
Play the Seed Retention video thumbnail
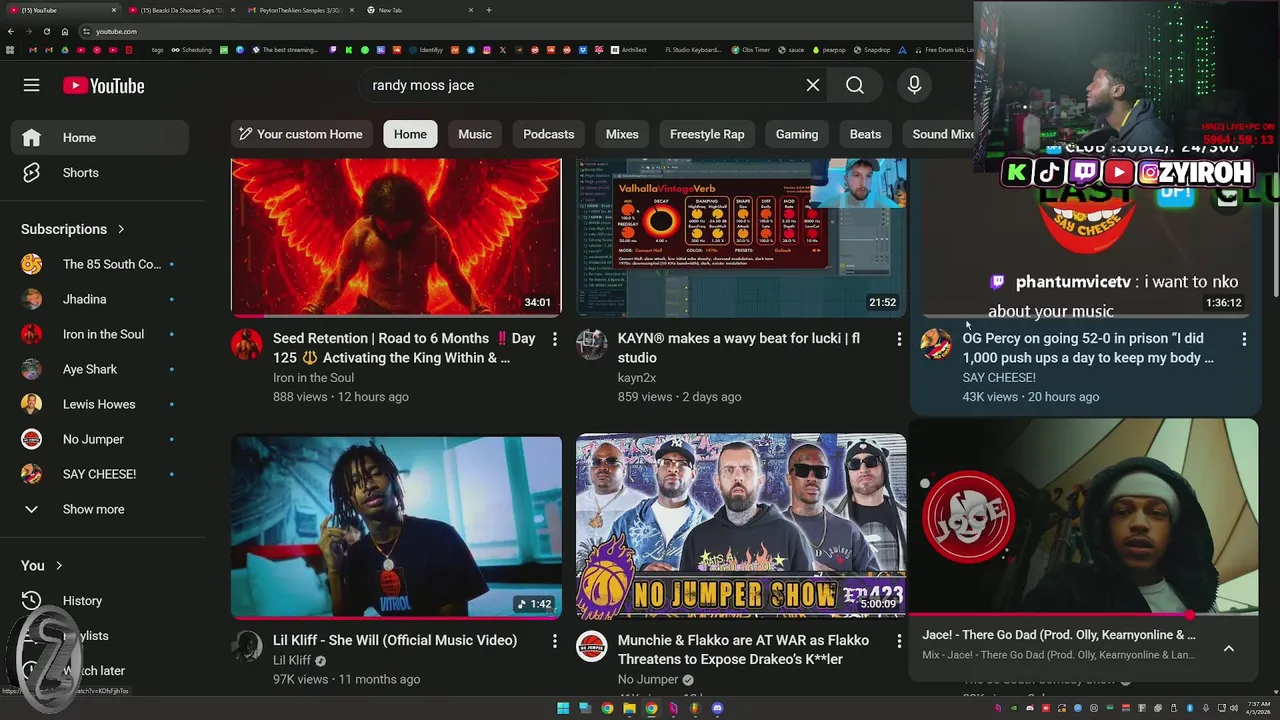click(x=396, y=237)
